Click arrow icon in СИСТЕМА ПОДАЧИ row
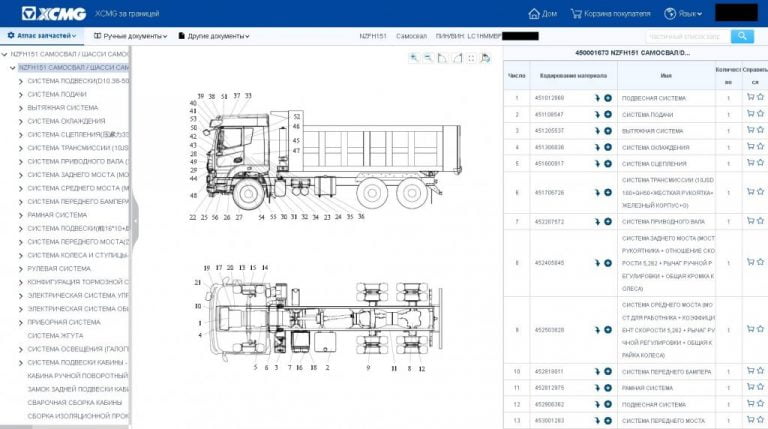The image size is (768, 429). pyautogui.click(x=597, y=115)
